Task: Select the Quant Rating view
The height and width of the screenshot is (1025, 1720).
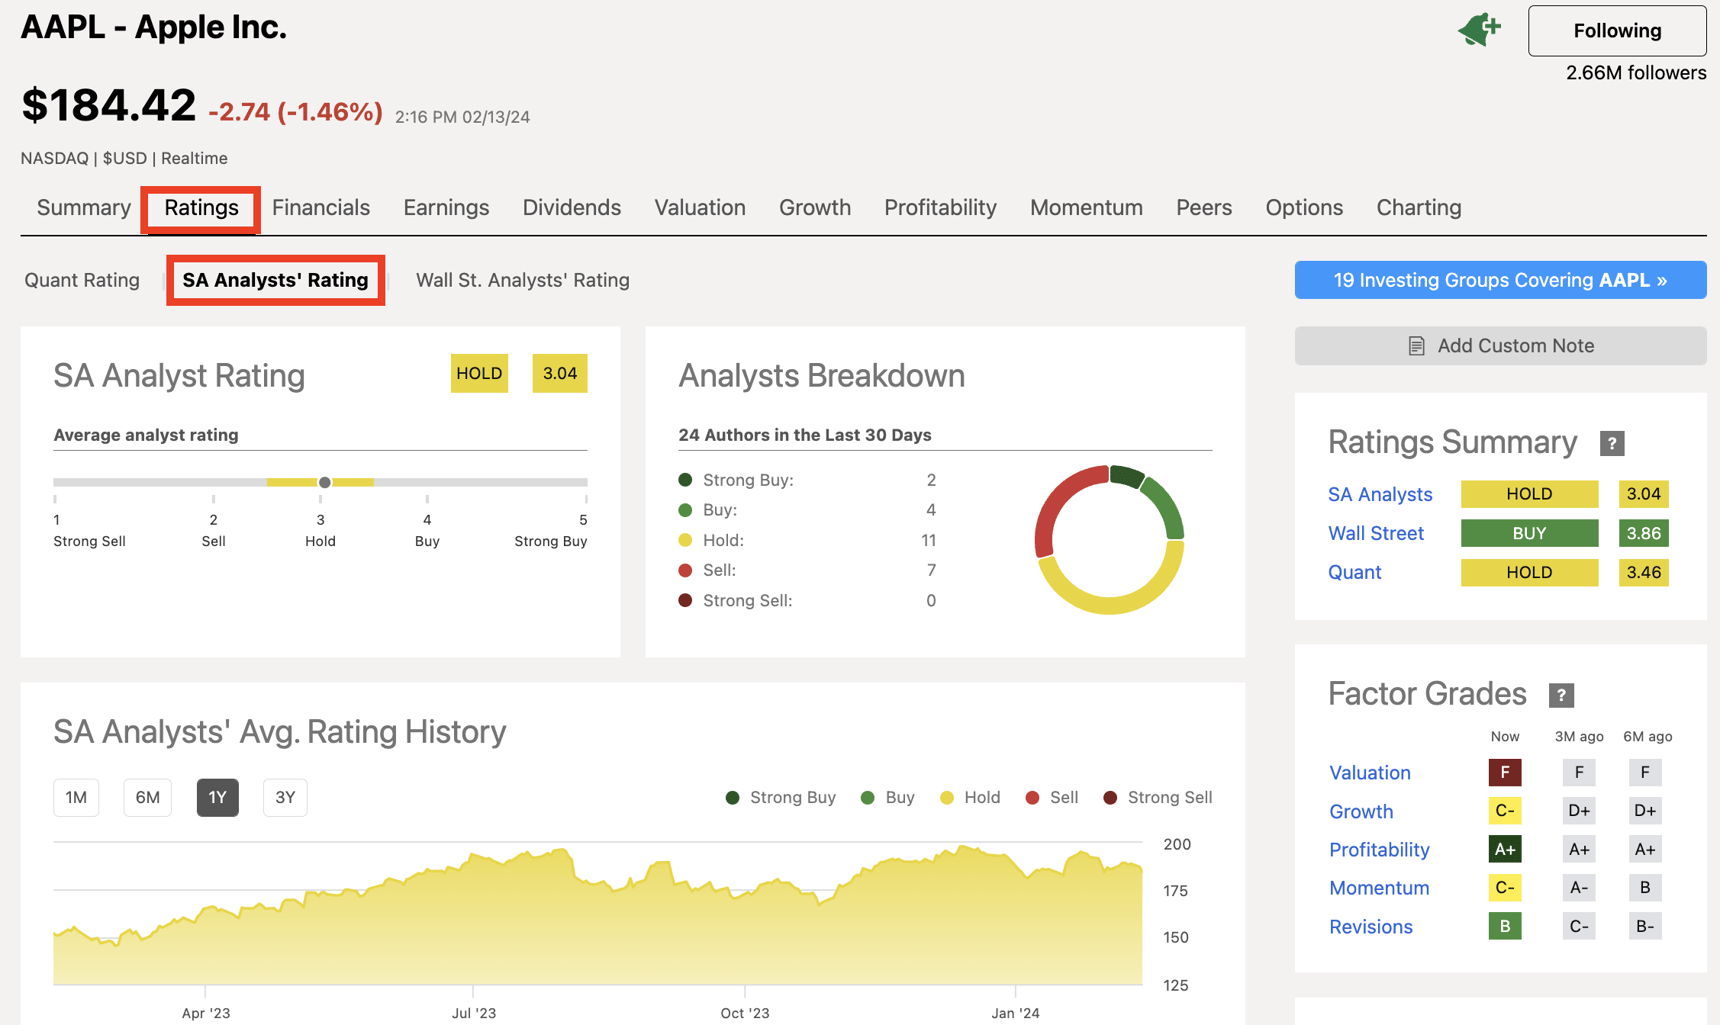Action: (x=81, y=280)
